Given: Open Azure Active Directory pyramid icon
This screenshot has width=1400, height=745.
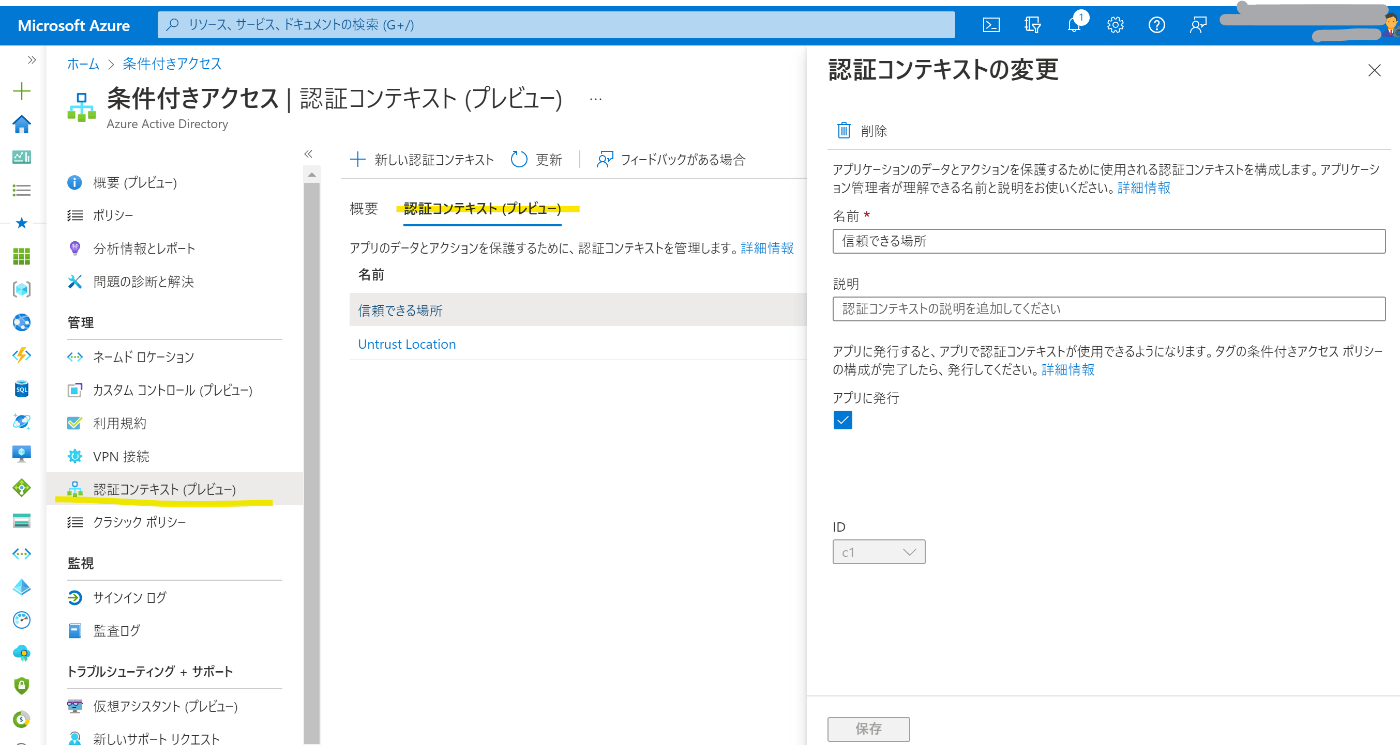Looking at the screenshot, I should (x=21, y=586).
